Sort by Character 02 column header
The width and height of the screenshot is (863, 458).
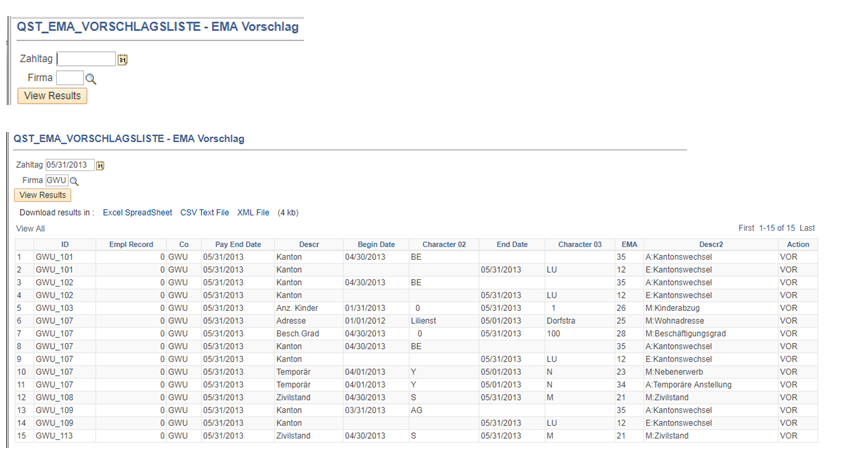[444, 244]
